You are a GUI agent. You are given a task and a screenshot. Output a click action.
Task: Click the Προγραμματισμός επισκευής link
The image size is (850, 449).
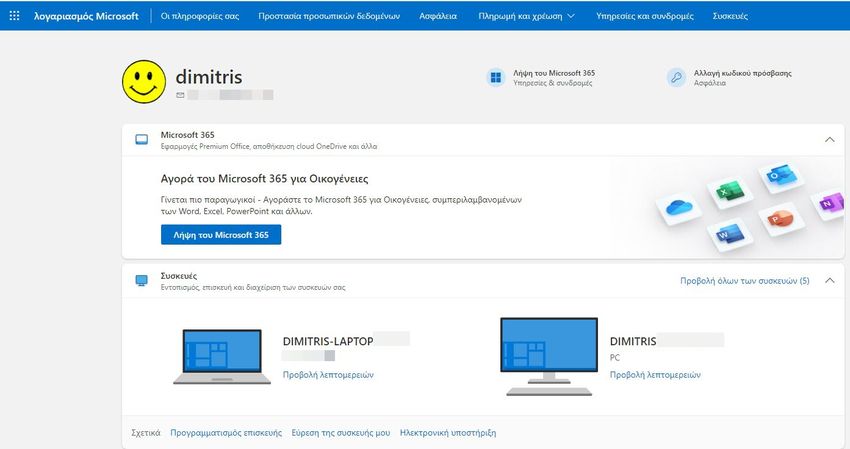226,433
